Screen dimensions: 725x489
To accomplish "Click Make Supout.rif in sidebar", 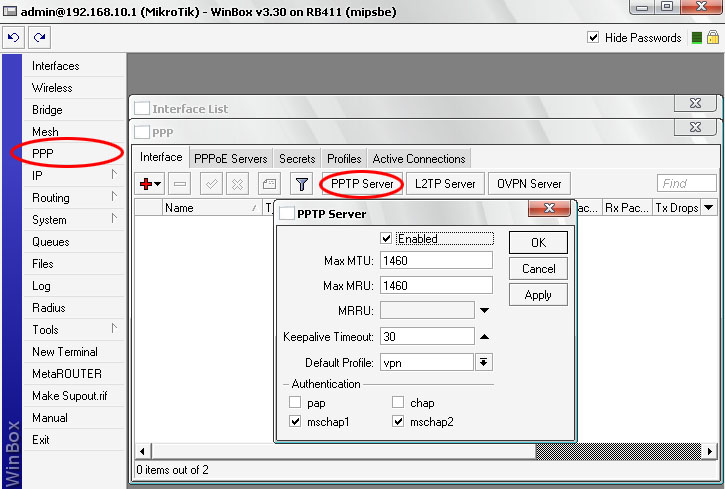I will pos(74,396).
